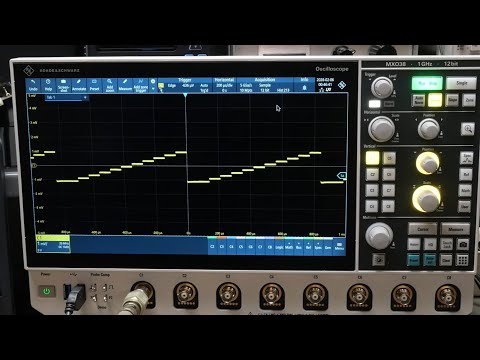The width and height of the screenshot is (480, 360).
Task: Open the Measure tool in the toolbar
Action: pos(125,85)
